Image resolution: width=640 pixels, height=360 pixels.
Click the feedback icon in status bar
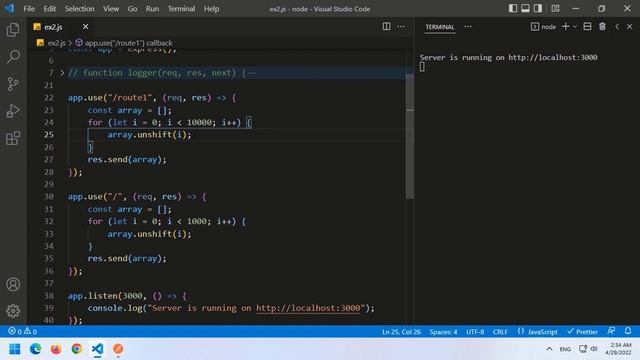coord(611,331)
